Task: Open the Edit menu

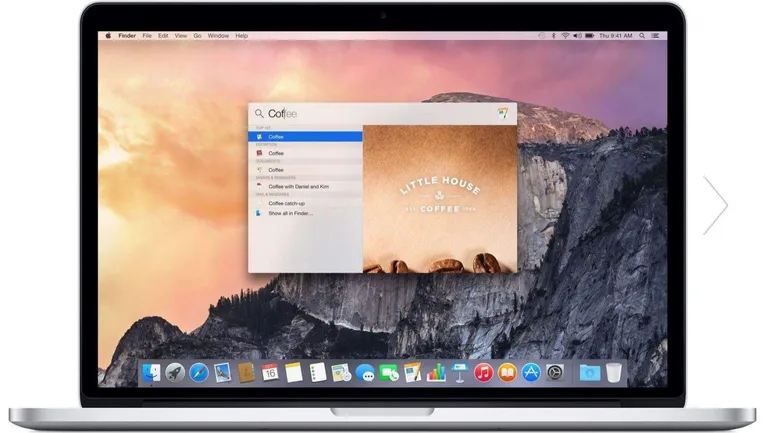Action: (x=163, y=36)
